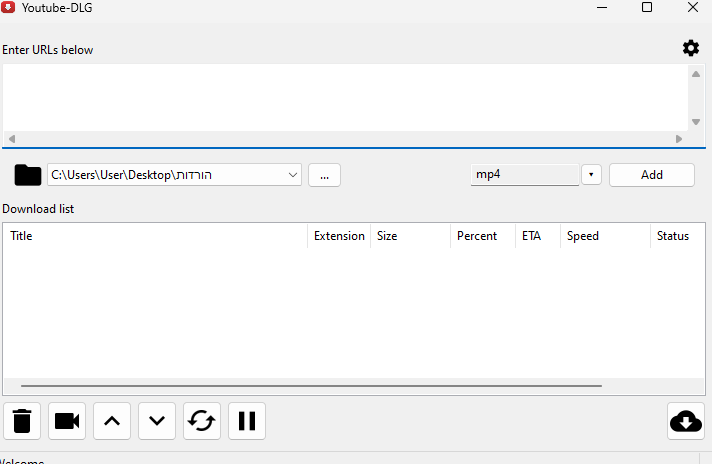Reload the item with the circular arrows icon
The image size is (712, 464).
coord(202,421)
